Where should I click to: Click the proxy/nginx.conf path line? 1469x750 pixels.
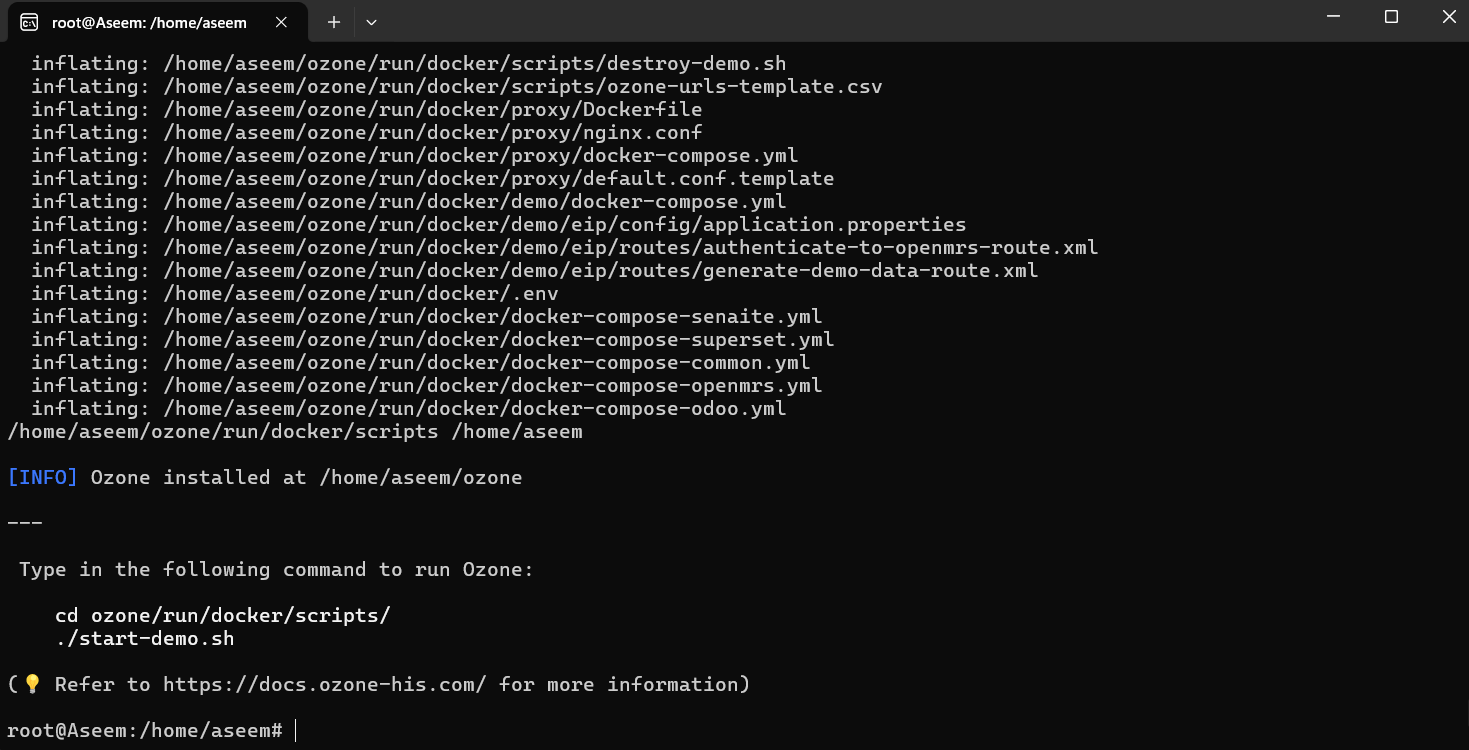367,133
